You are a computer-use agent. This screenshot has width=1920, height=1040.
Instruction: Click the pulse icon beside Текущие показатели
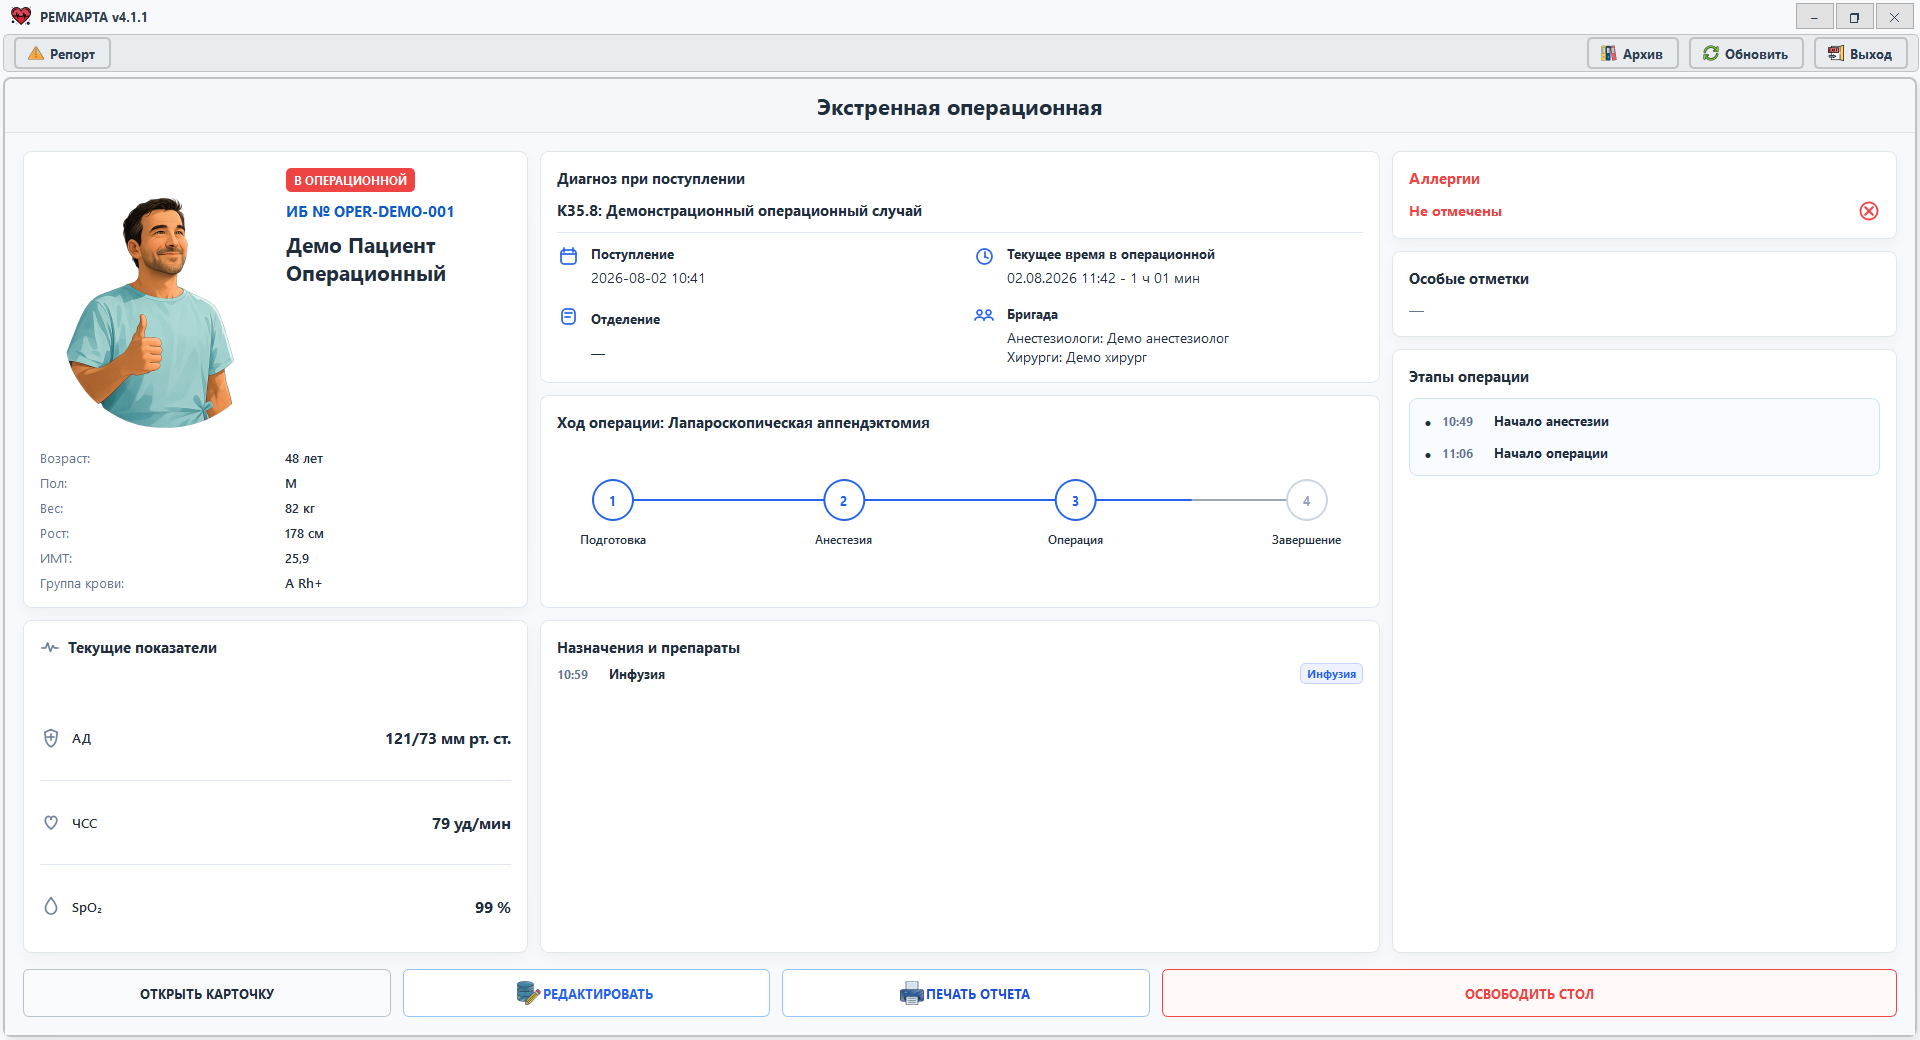tap(50, 647)
